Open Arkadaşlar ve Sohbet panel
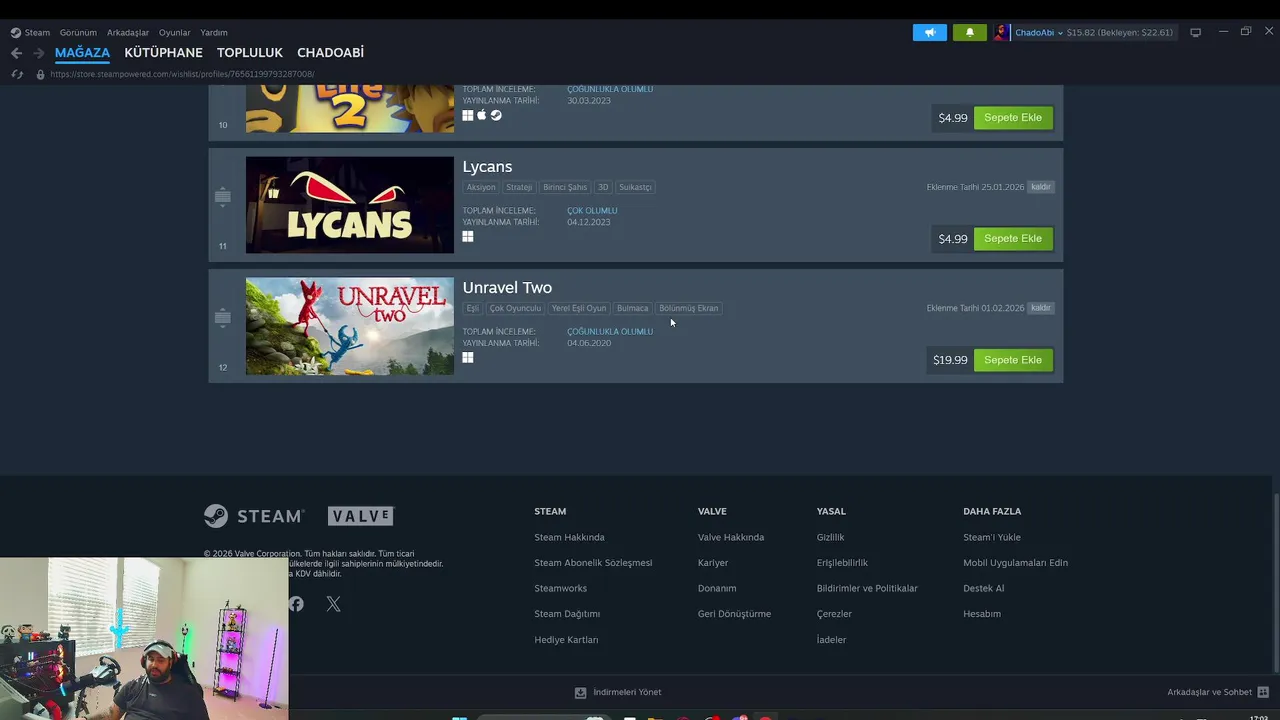Viewport: 1280px width, 720px height. (x=1209, y=692)
